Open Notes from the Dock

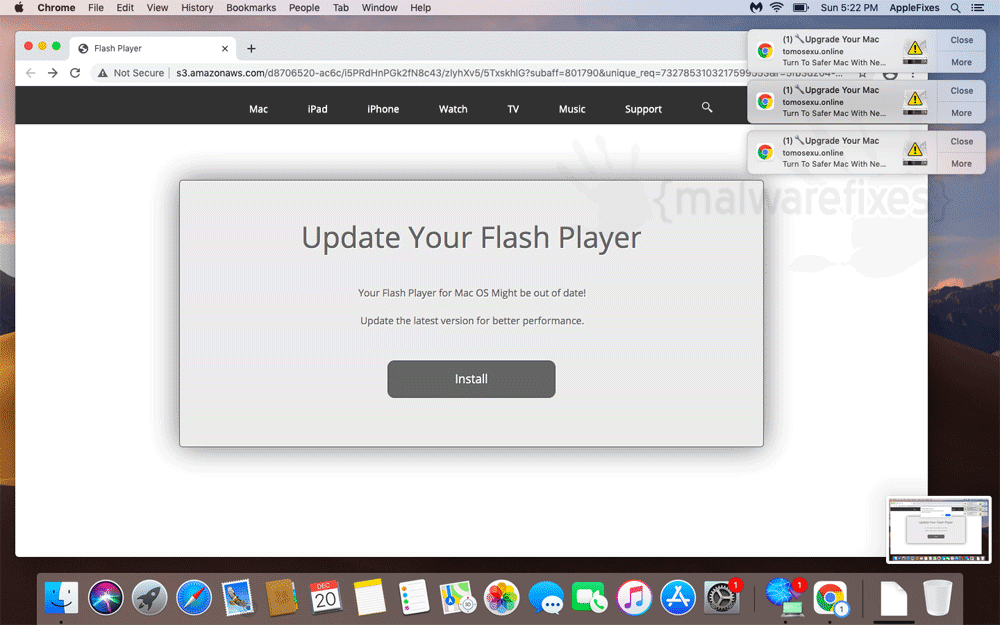click(369, 598)
